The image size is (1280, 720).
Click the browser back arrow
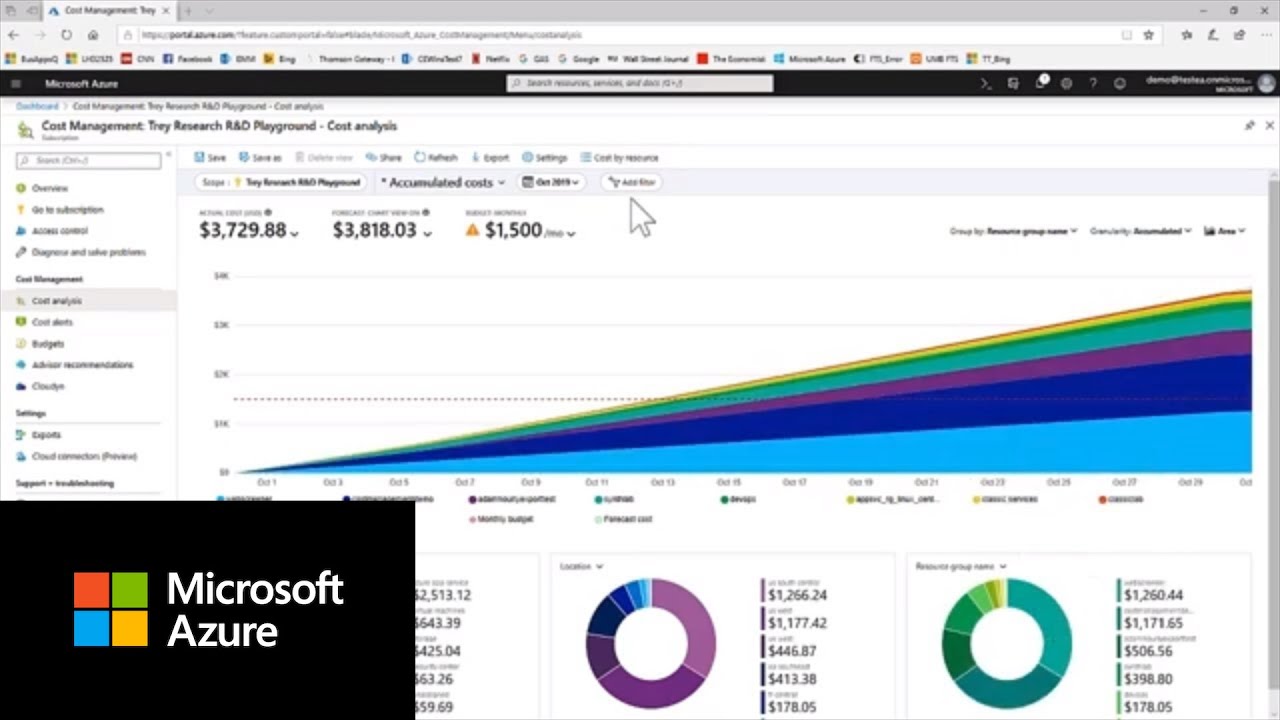point(14,34)
